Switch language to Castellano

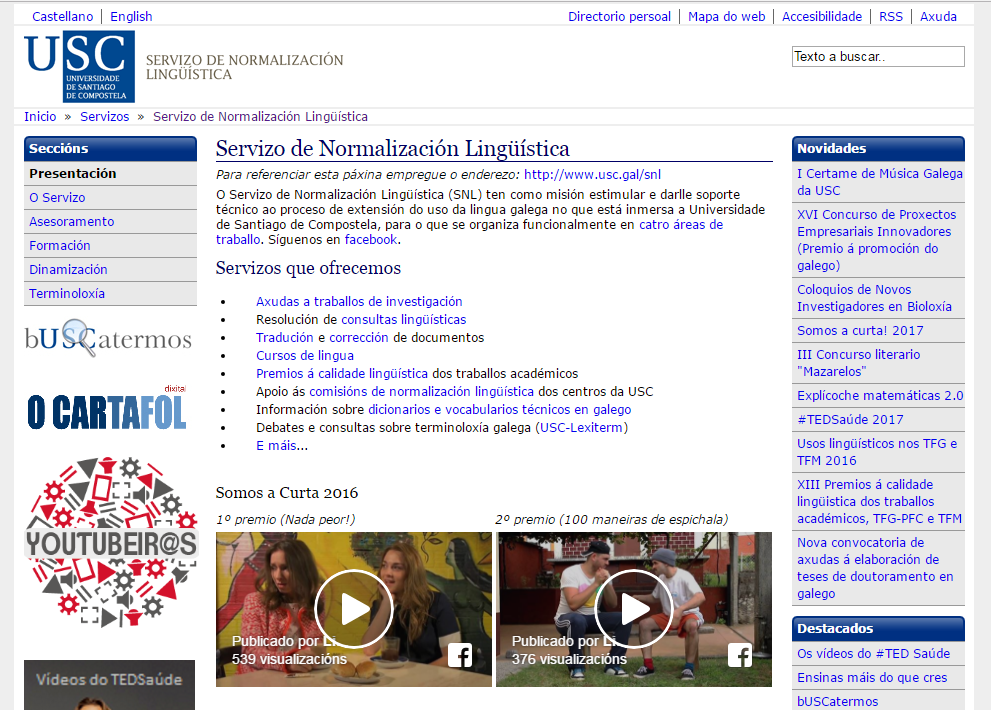(62, 16)
